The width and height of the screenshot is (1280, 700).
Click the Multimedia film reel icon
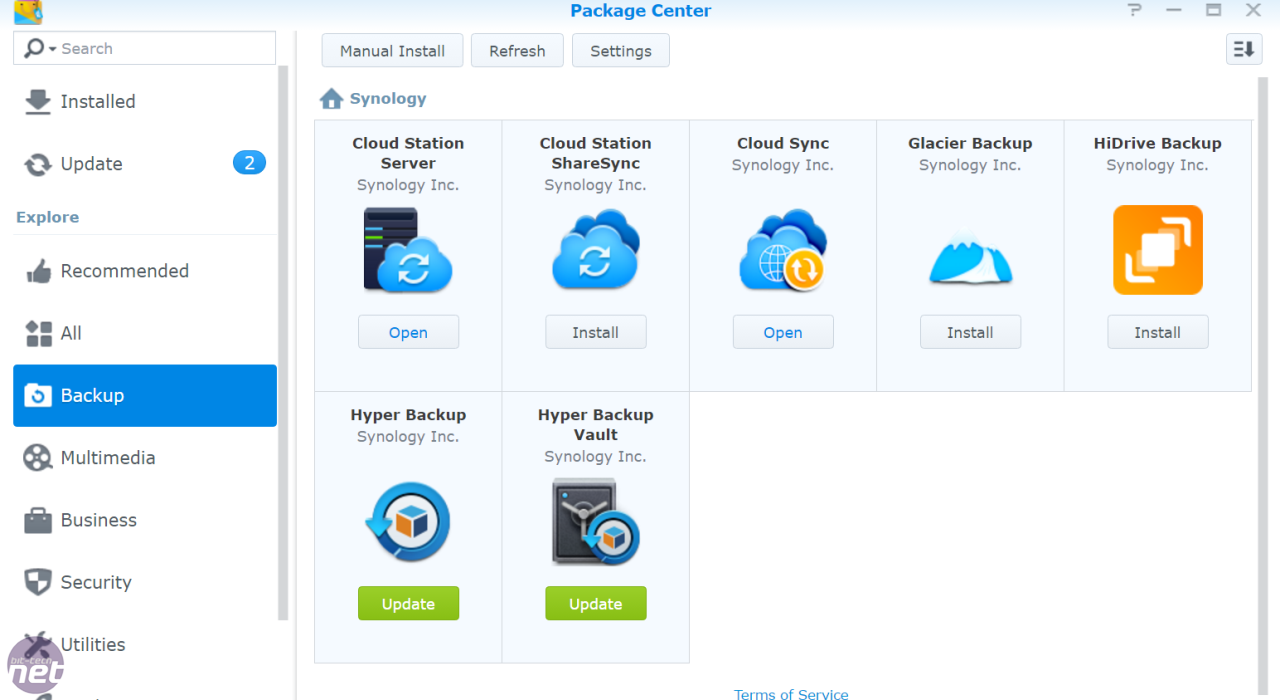[x=38, y=458]
